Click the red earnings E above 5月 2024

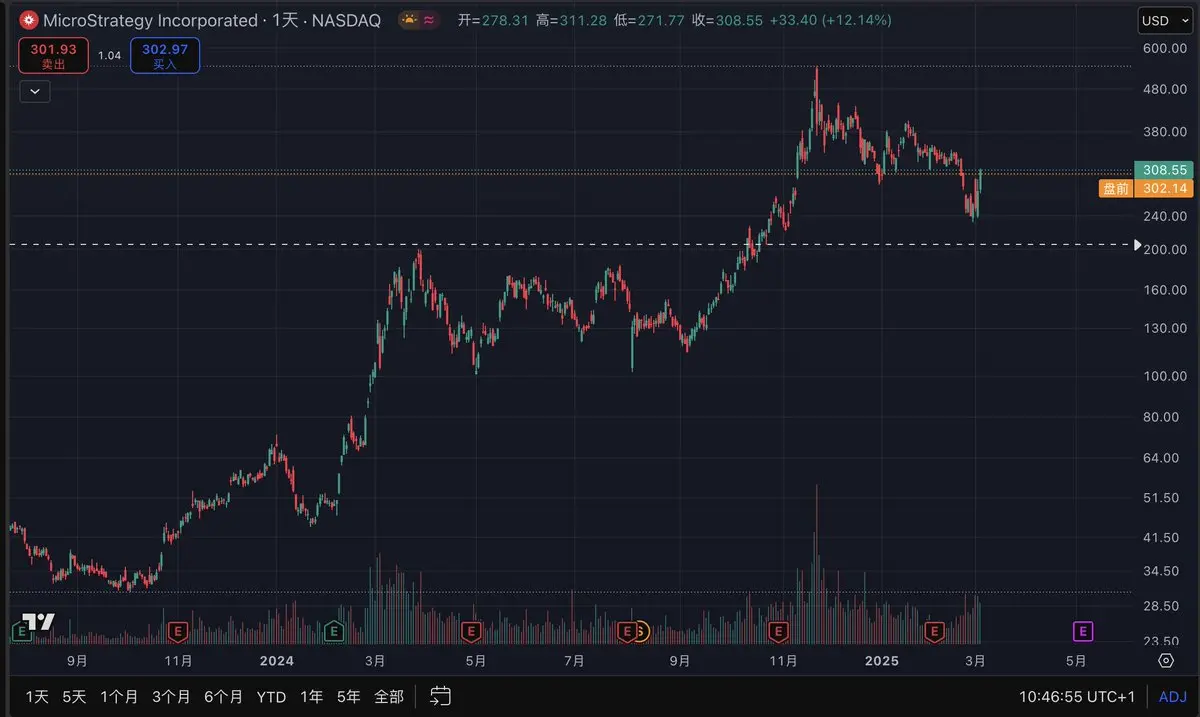click(x=471, y=631)
